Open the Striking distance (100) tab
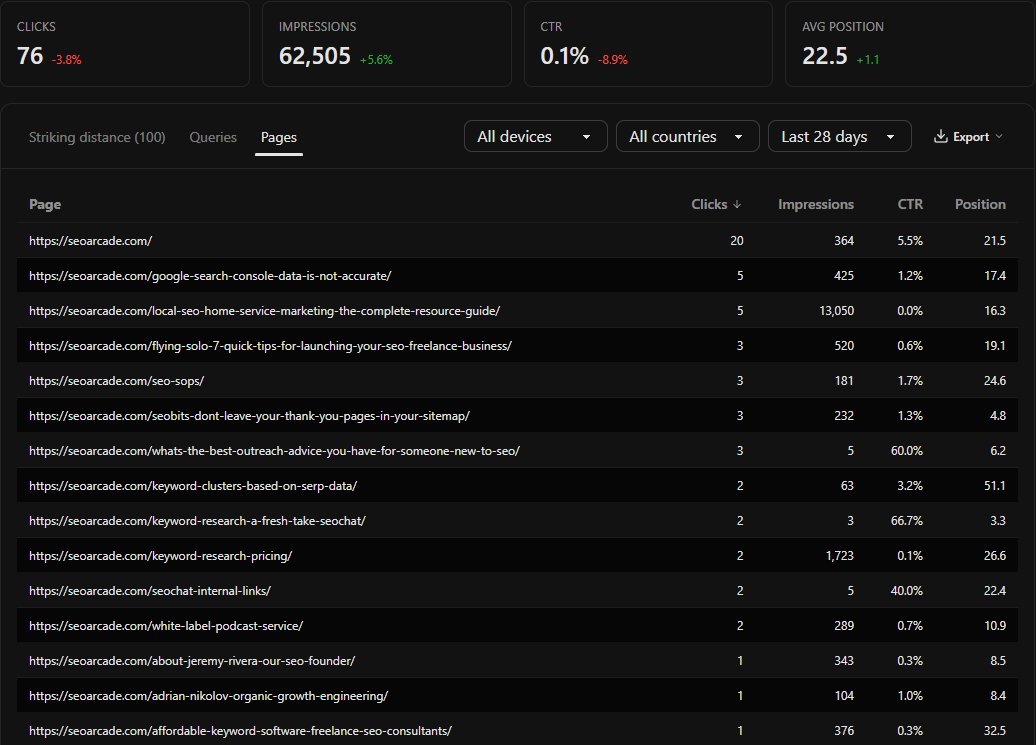The width and height of the screenshot is (1036, 745). [97, 137]
